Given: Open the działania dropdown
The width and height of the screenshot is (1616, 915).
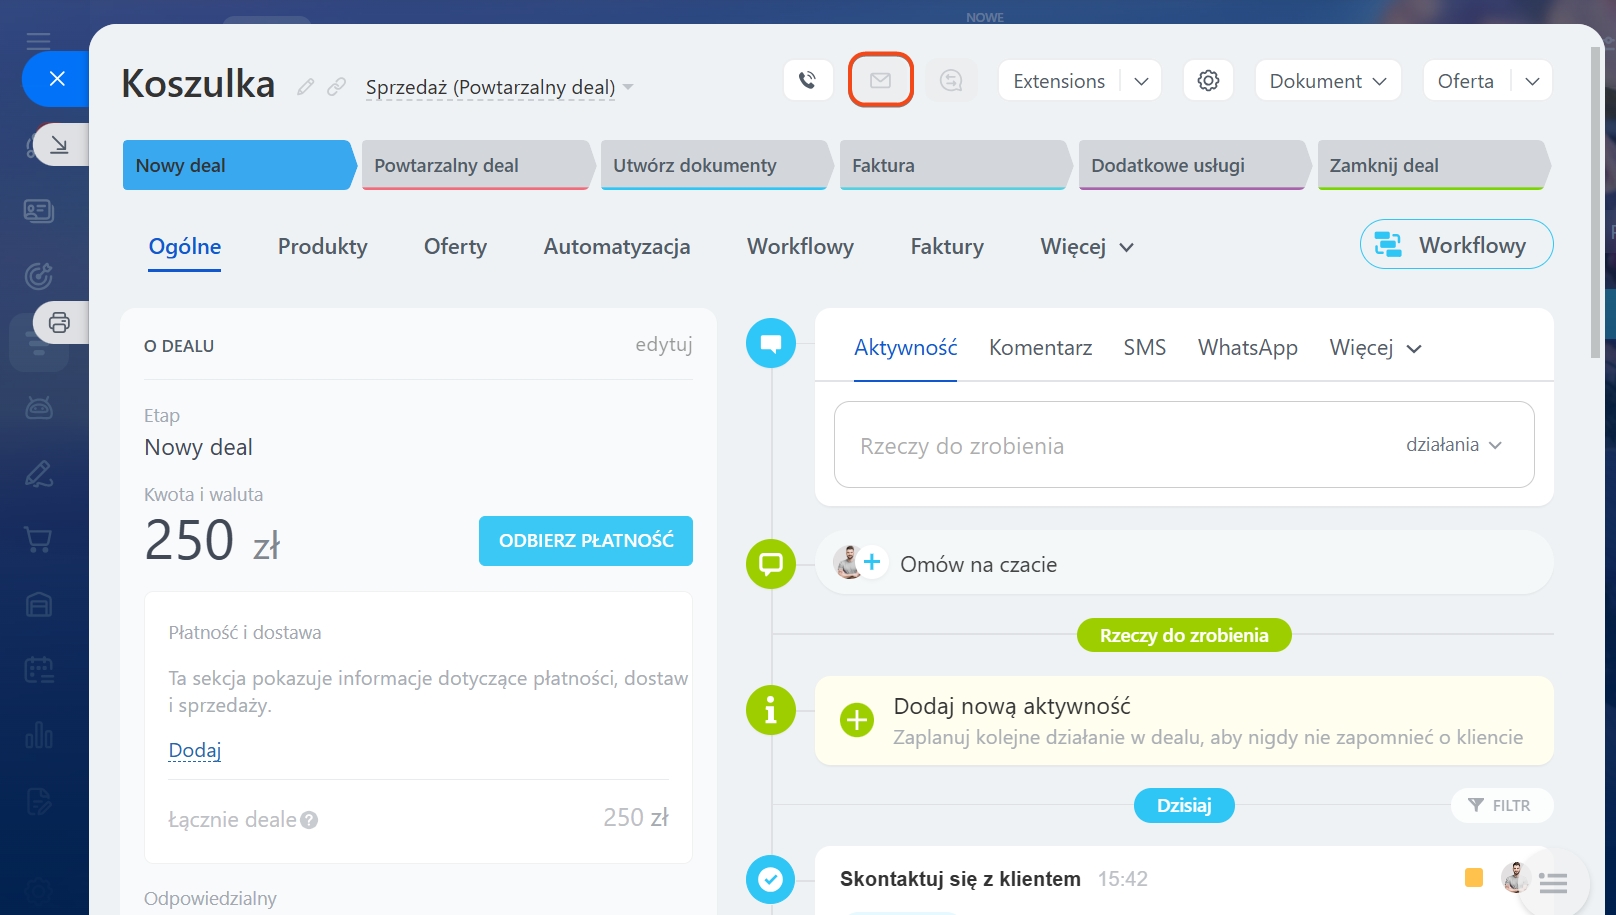Looking at the screenshot, I should (1454, 445).
